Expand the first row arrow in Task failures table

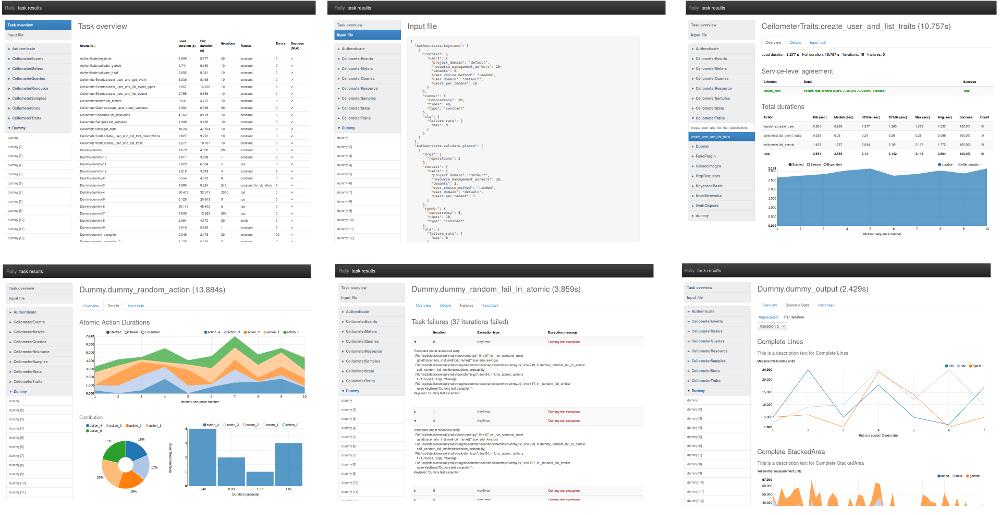(x=416, y=341)
